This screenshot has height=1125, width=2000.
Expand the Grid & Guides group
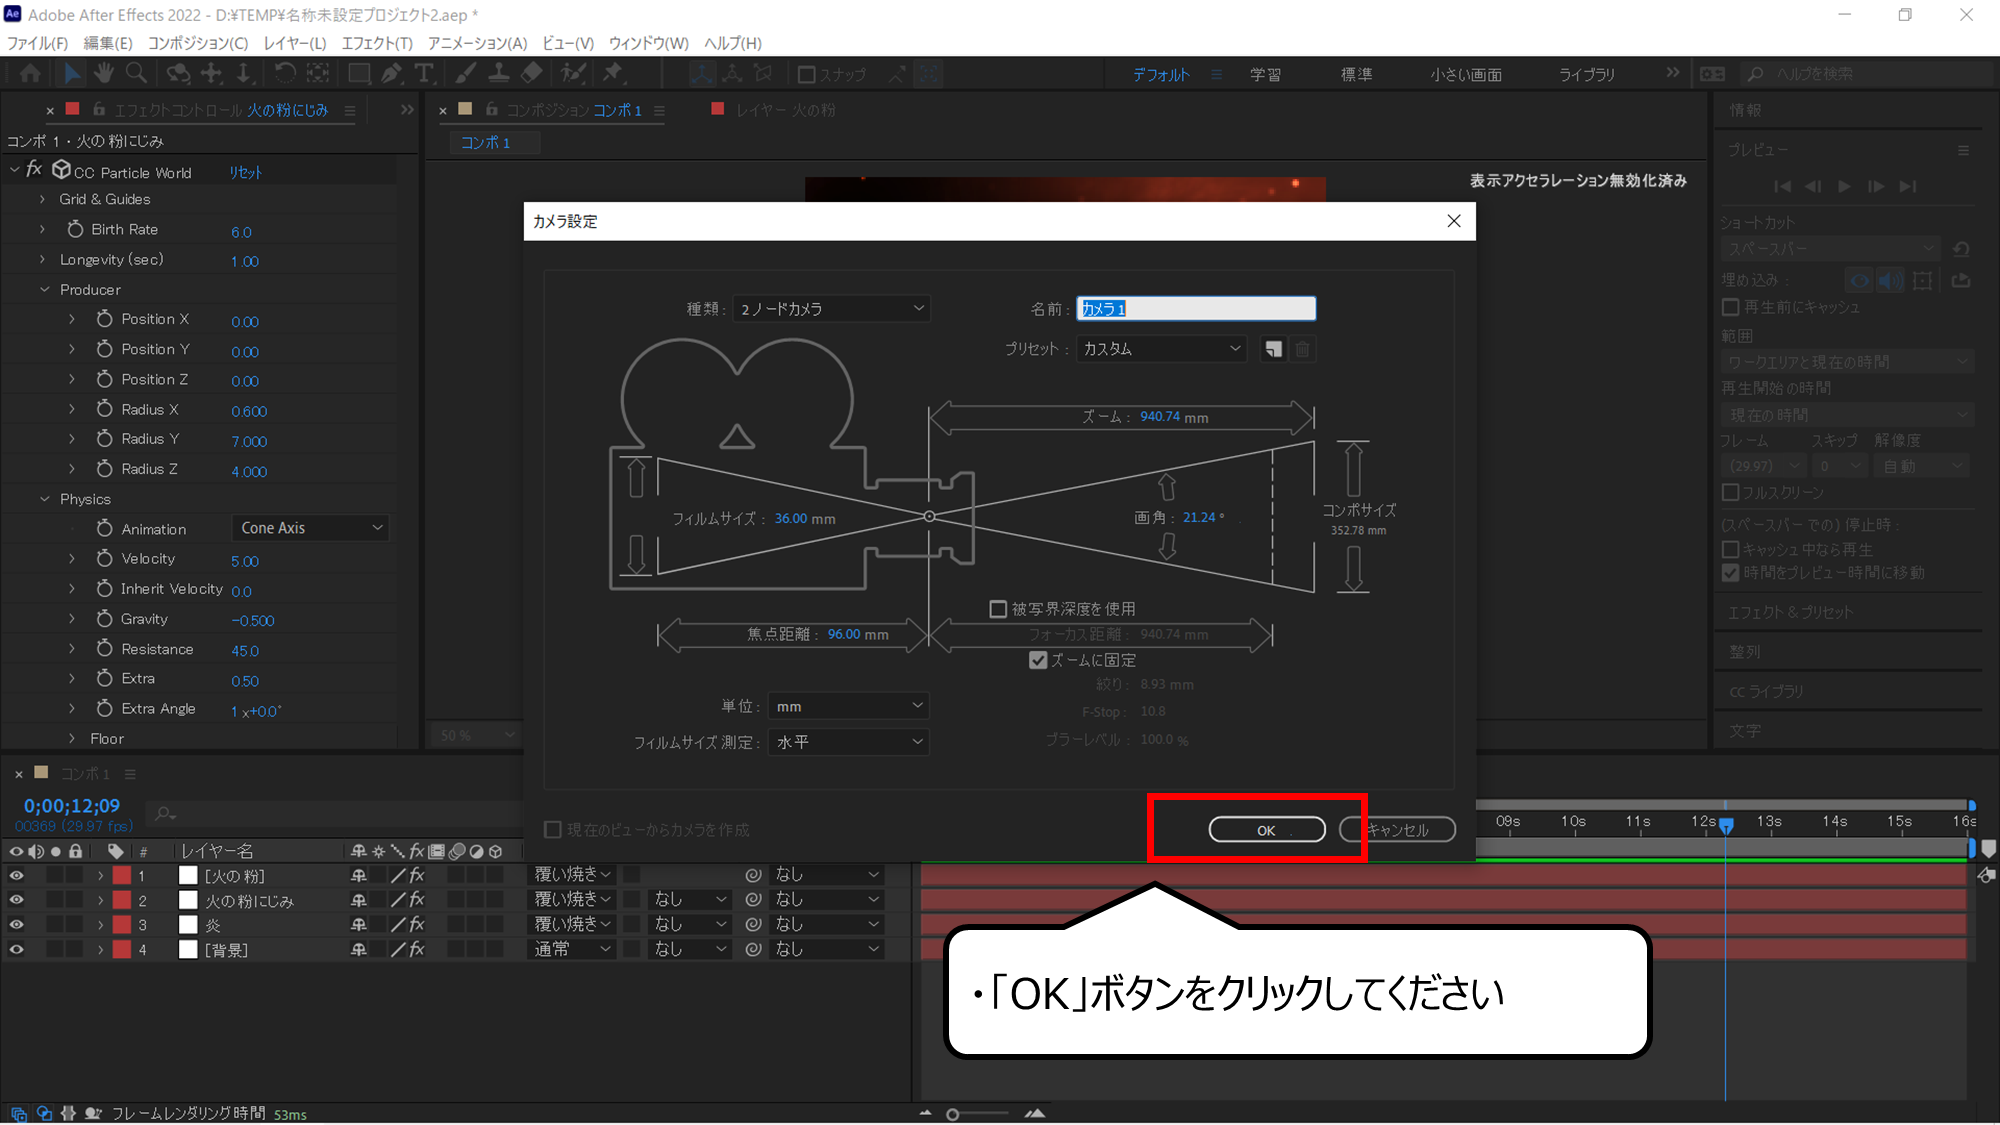coord(42,199)
